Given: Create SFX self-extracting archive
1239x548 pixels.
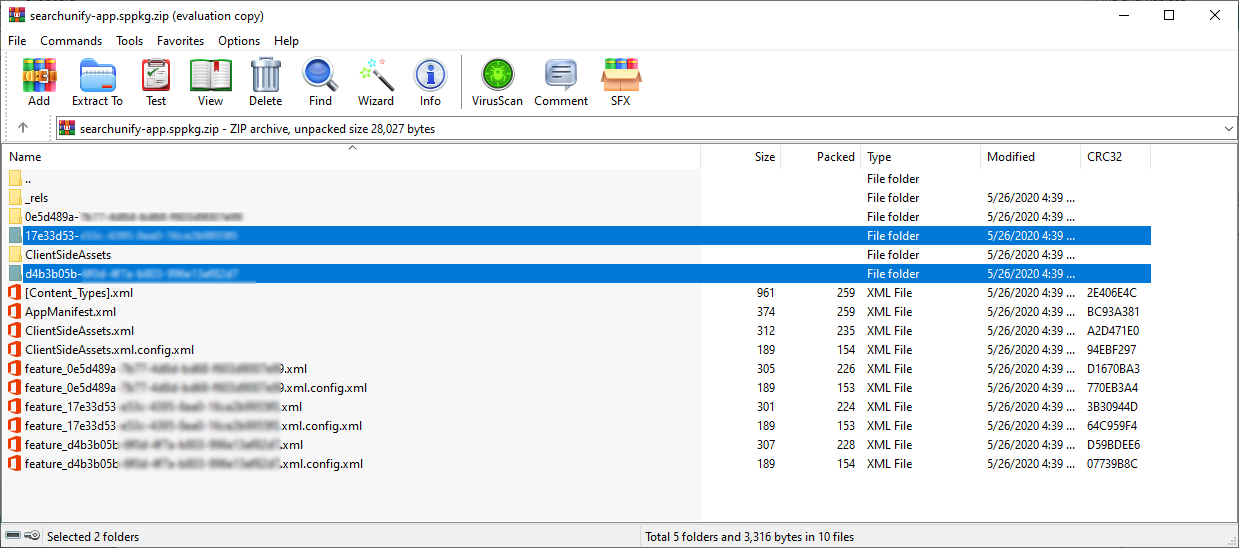Looking at the screenshot, I should 621,81.
